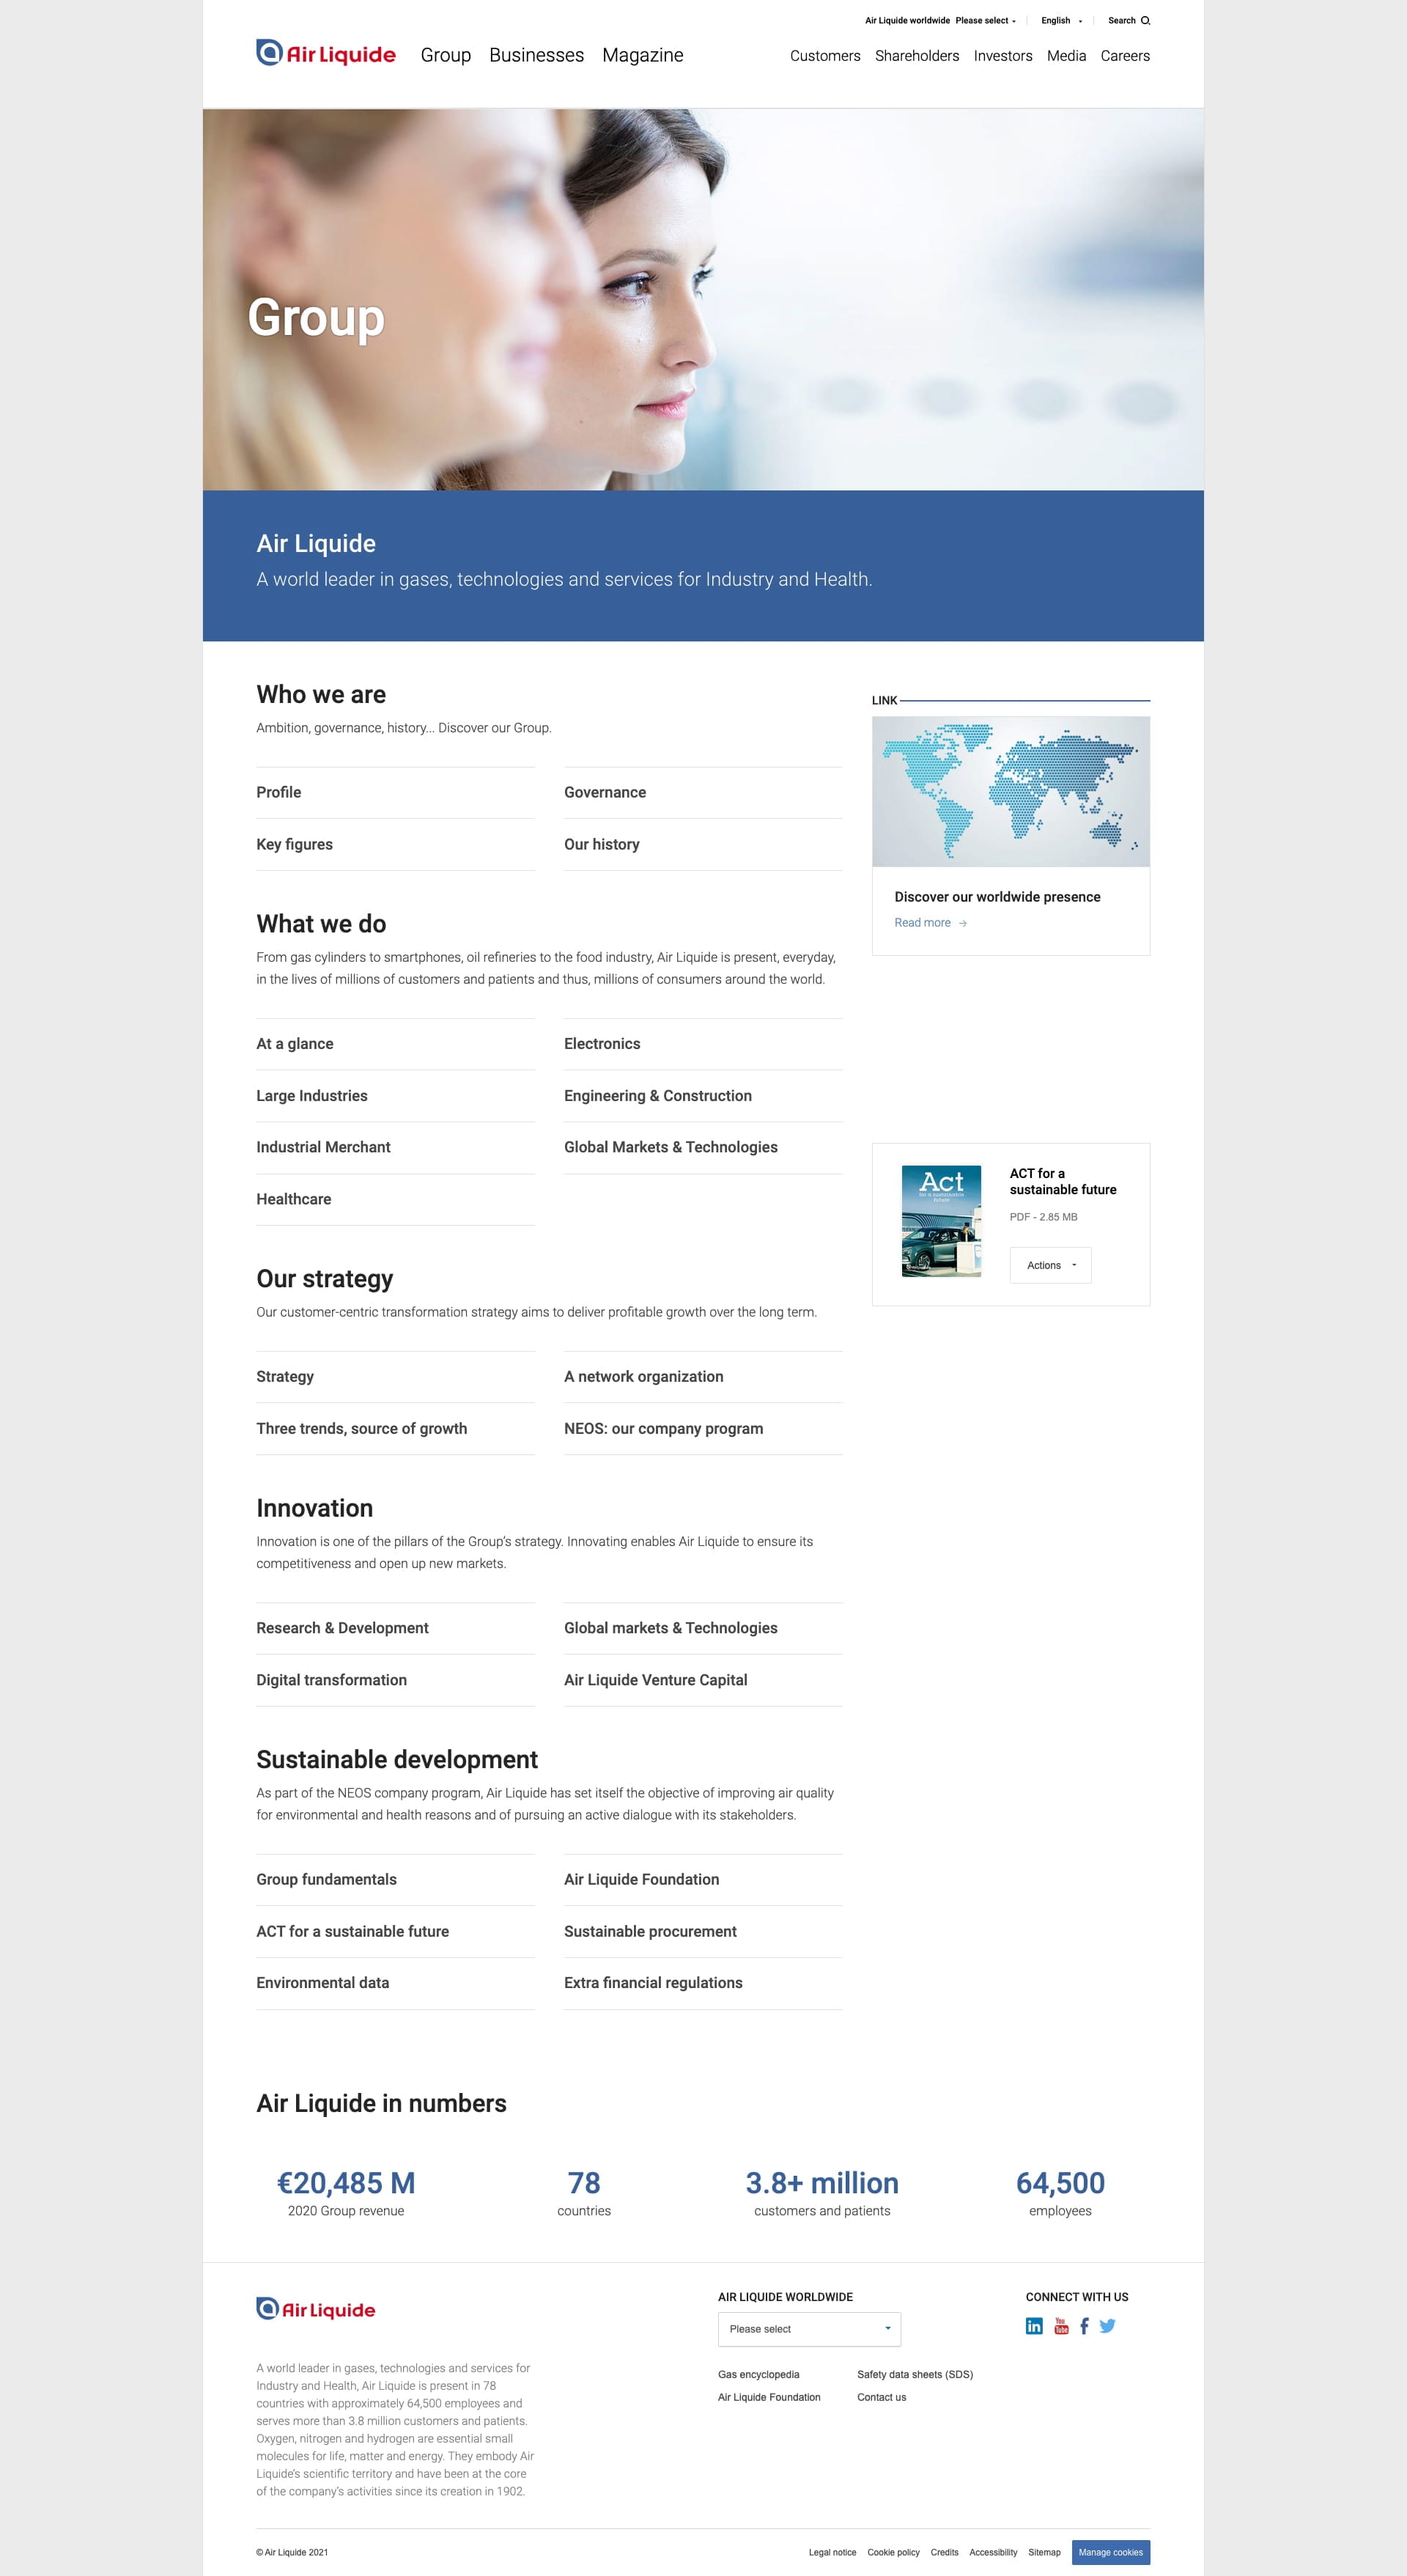Go to the Careers section

[1125, 56]
